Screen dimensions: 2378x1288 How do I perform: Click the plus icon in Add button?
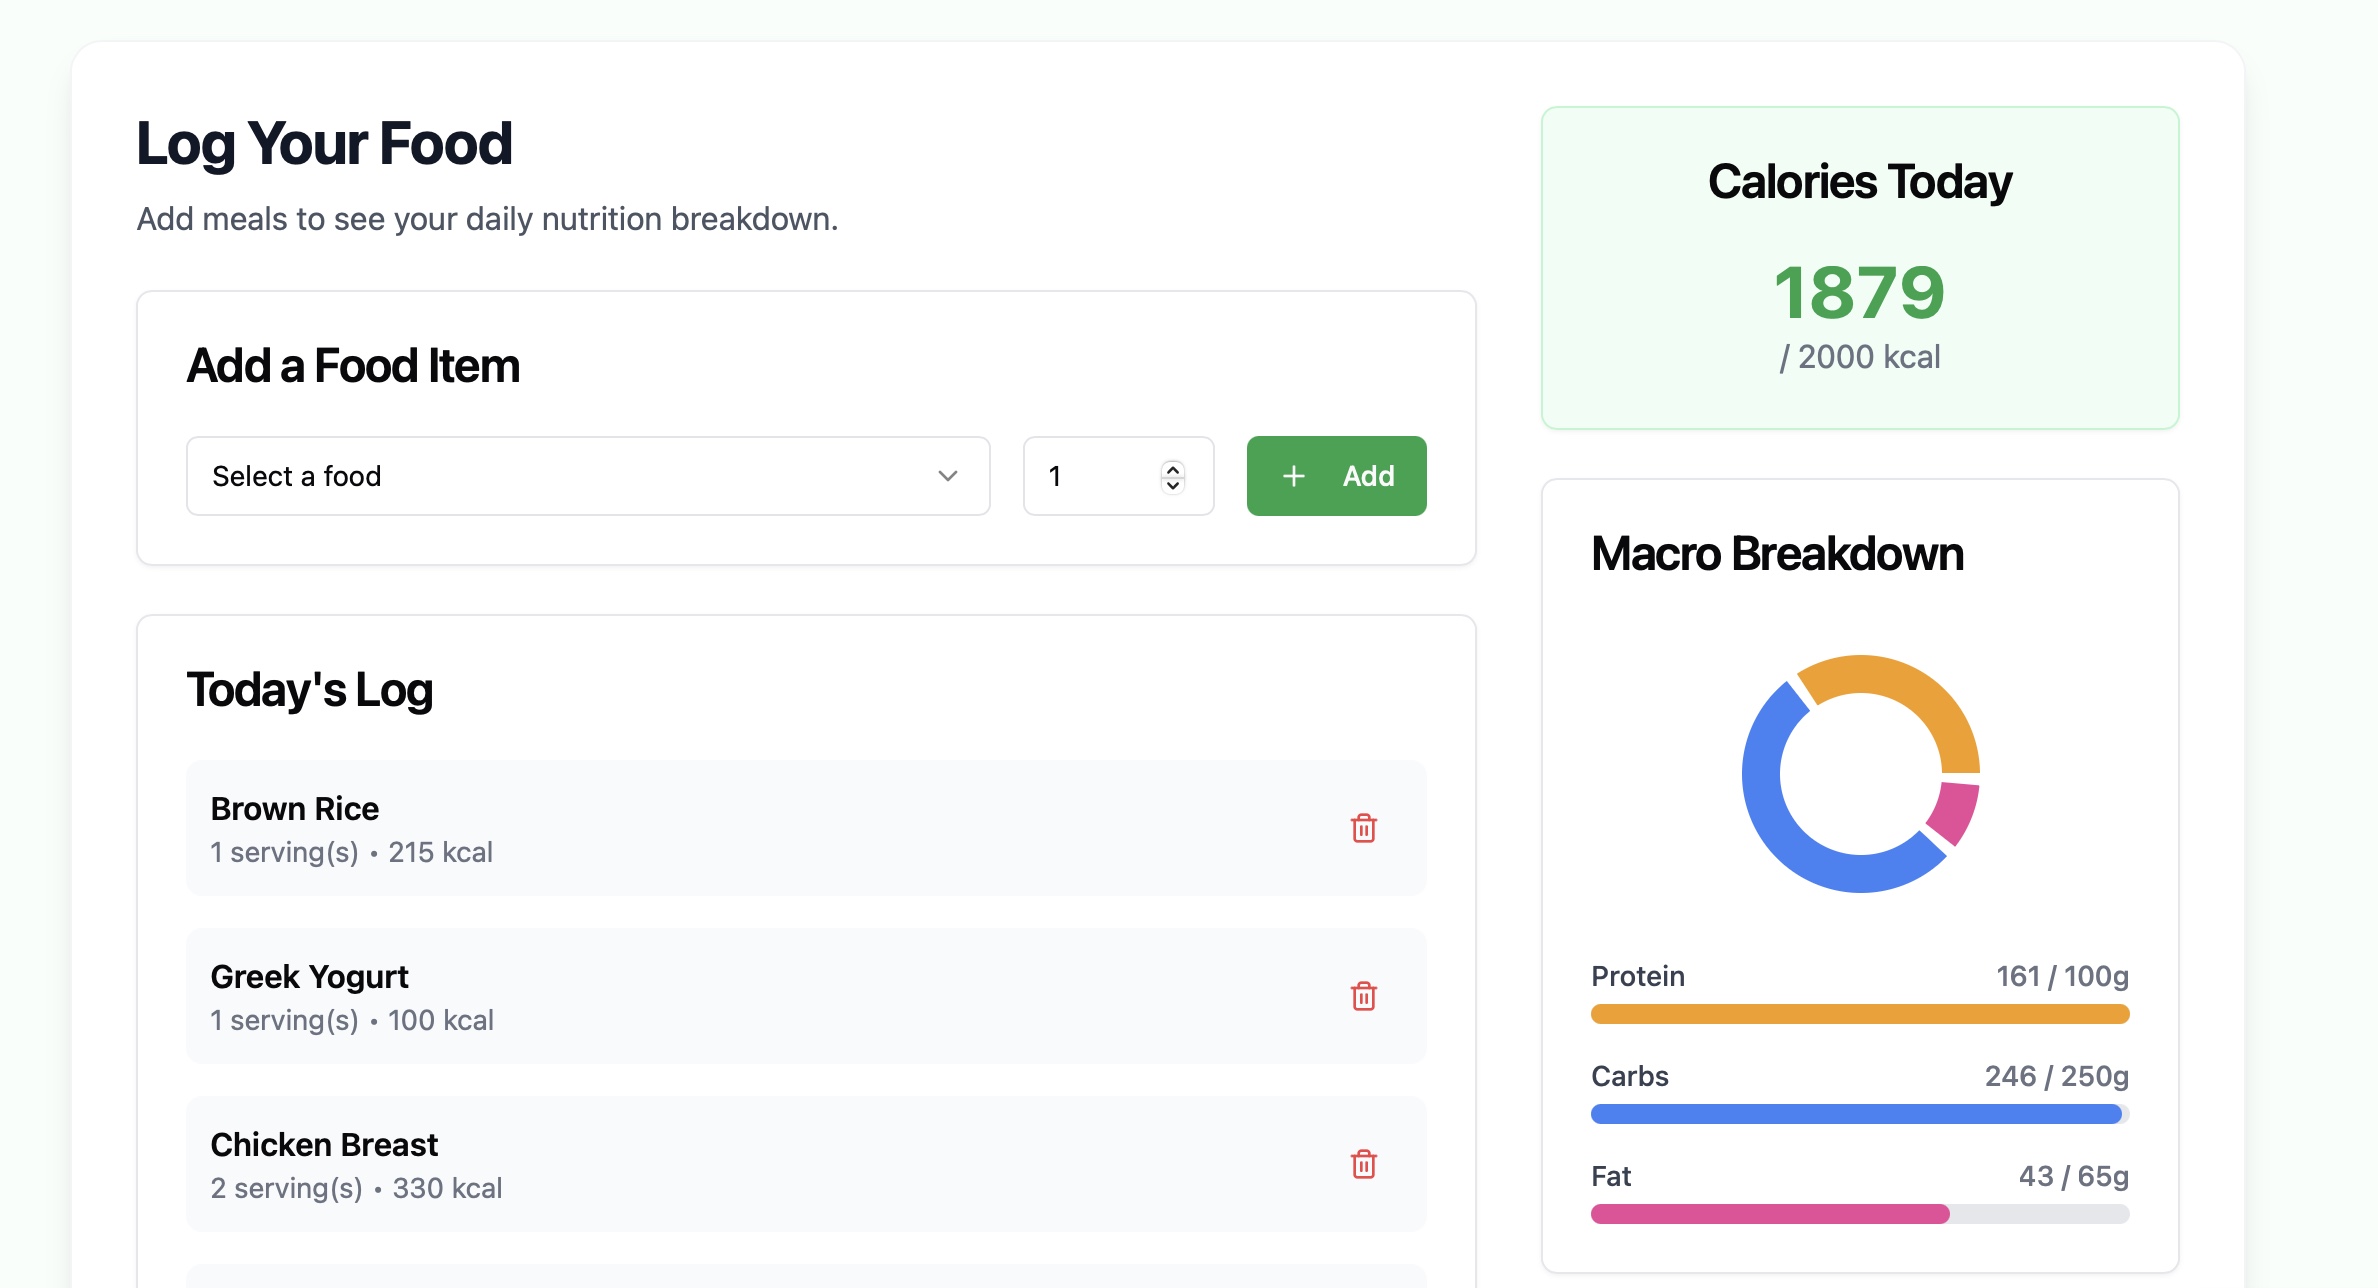tap(1294, 476)
